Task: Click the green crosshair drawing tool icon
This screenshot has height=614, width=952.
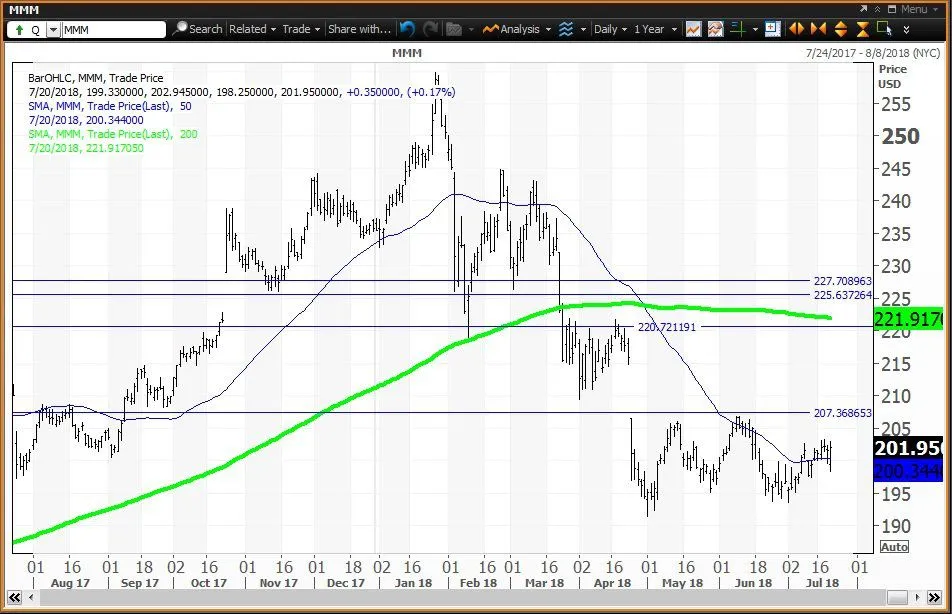Action: tap(738, 29)
